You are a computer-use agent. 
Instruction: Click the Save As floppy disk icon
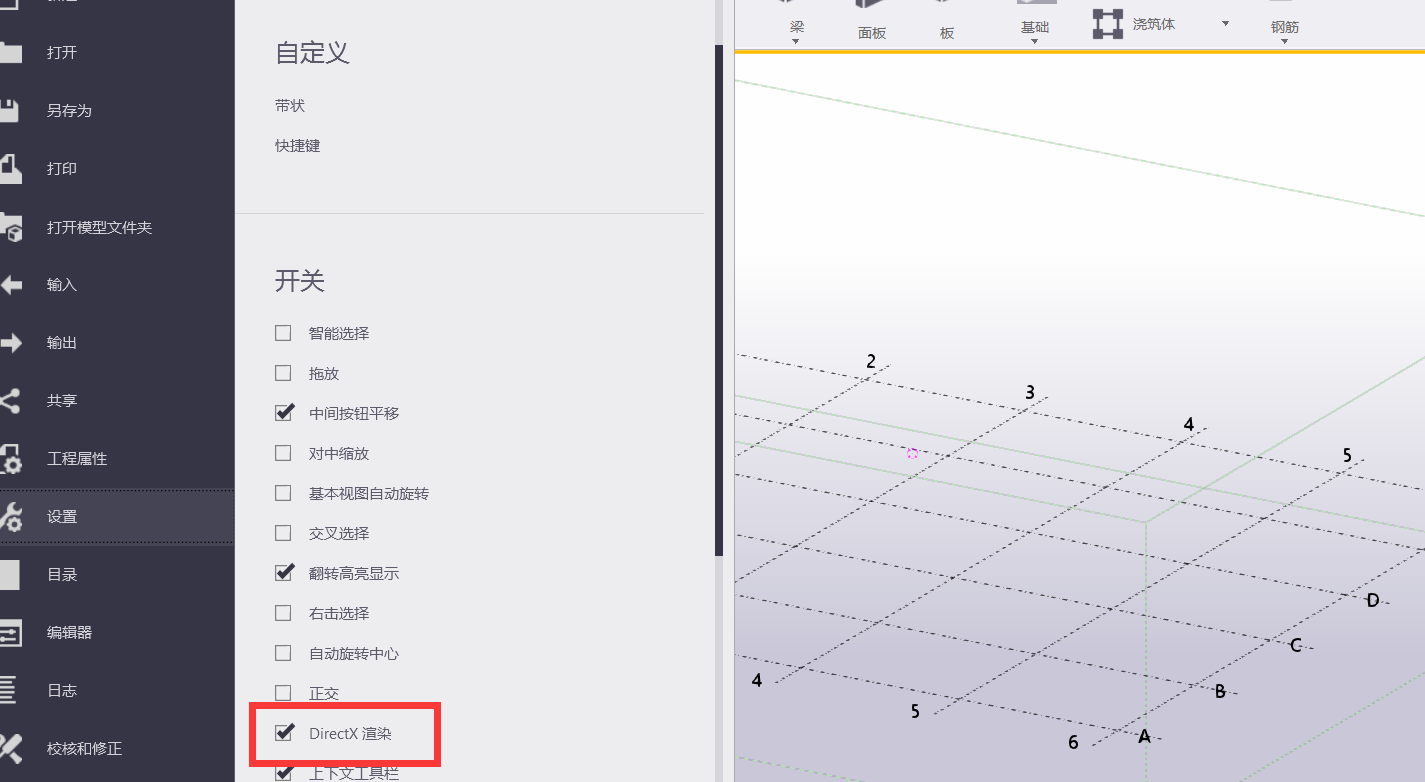10,110
